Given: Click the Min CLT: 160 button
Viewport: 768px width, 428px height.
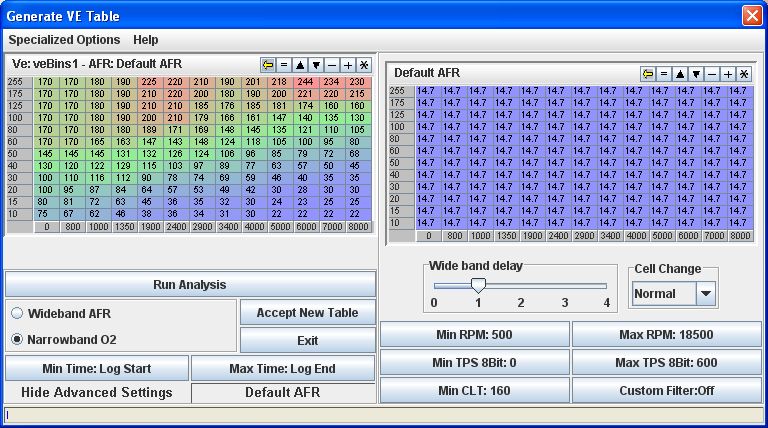Looking at the screenshot, I should coord(474,390).
